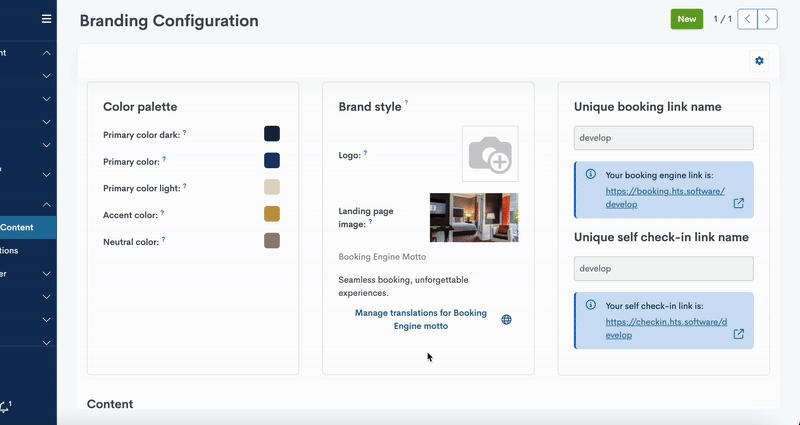
Task: Open the hamburger sidebar menu
Action: point(46,19)
